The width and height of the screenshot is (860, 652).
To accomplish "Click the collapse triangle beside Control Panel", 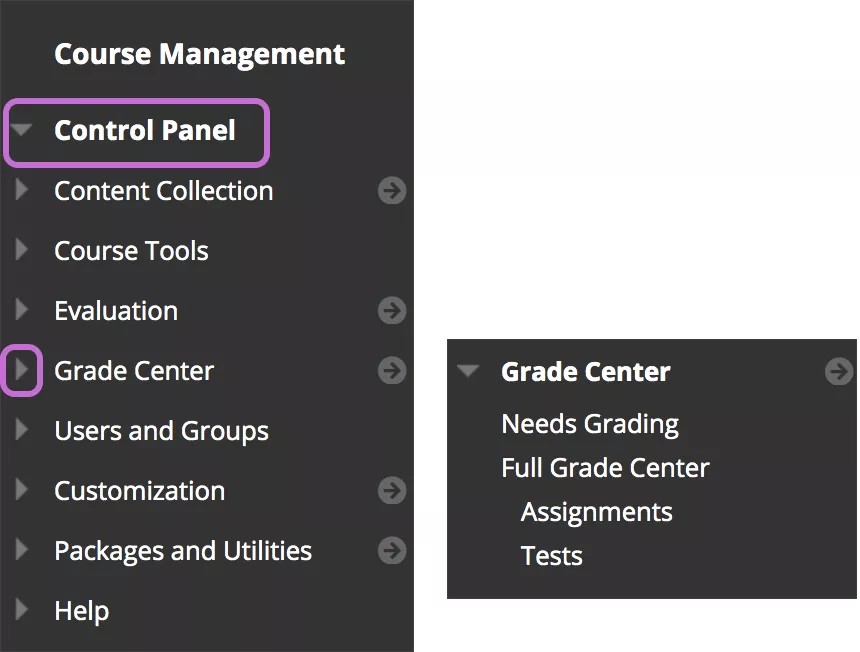I will (x=22, y=130).
